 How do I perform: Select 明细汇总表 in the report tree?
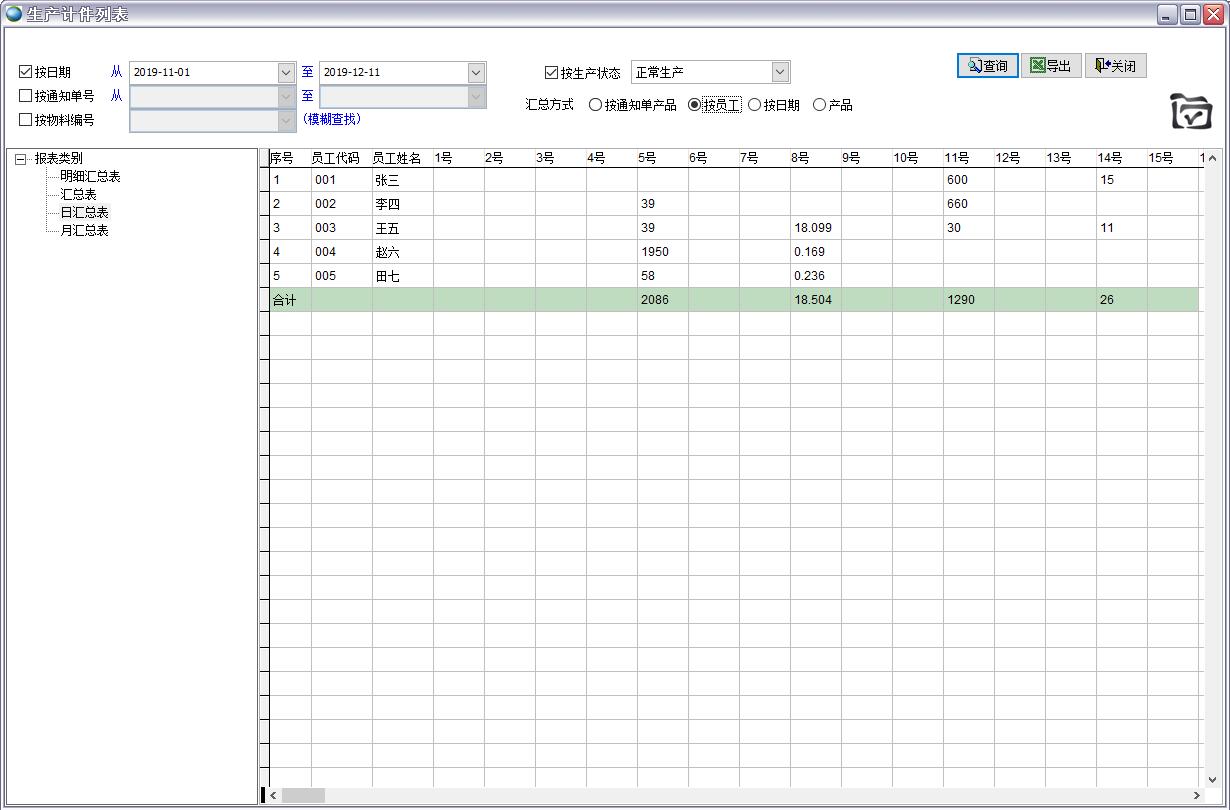click(90, 176)
